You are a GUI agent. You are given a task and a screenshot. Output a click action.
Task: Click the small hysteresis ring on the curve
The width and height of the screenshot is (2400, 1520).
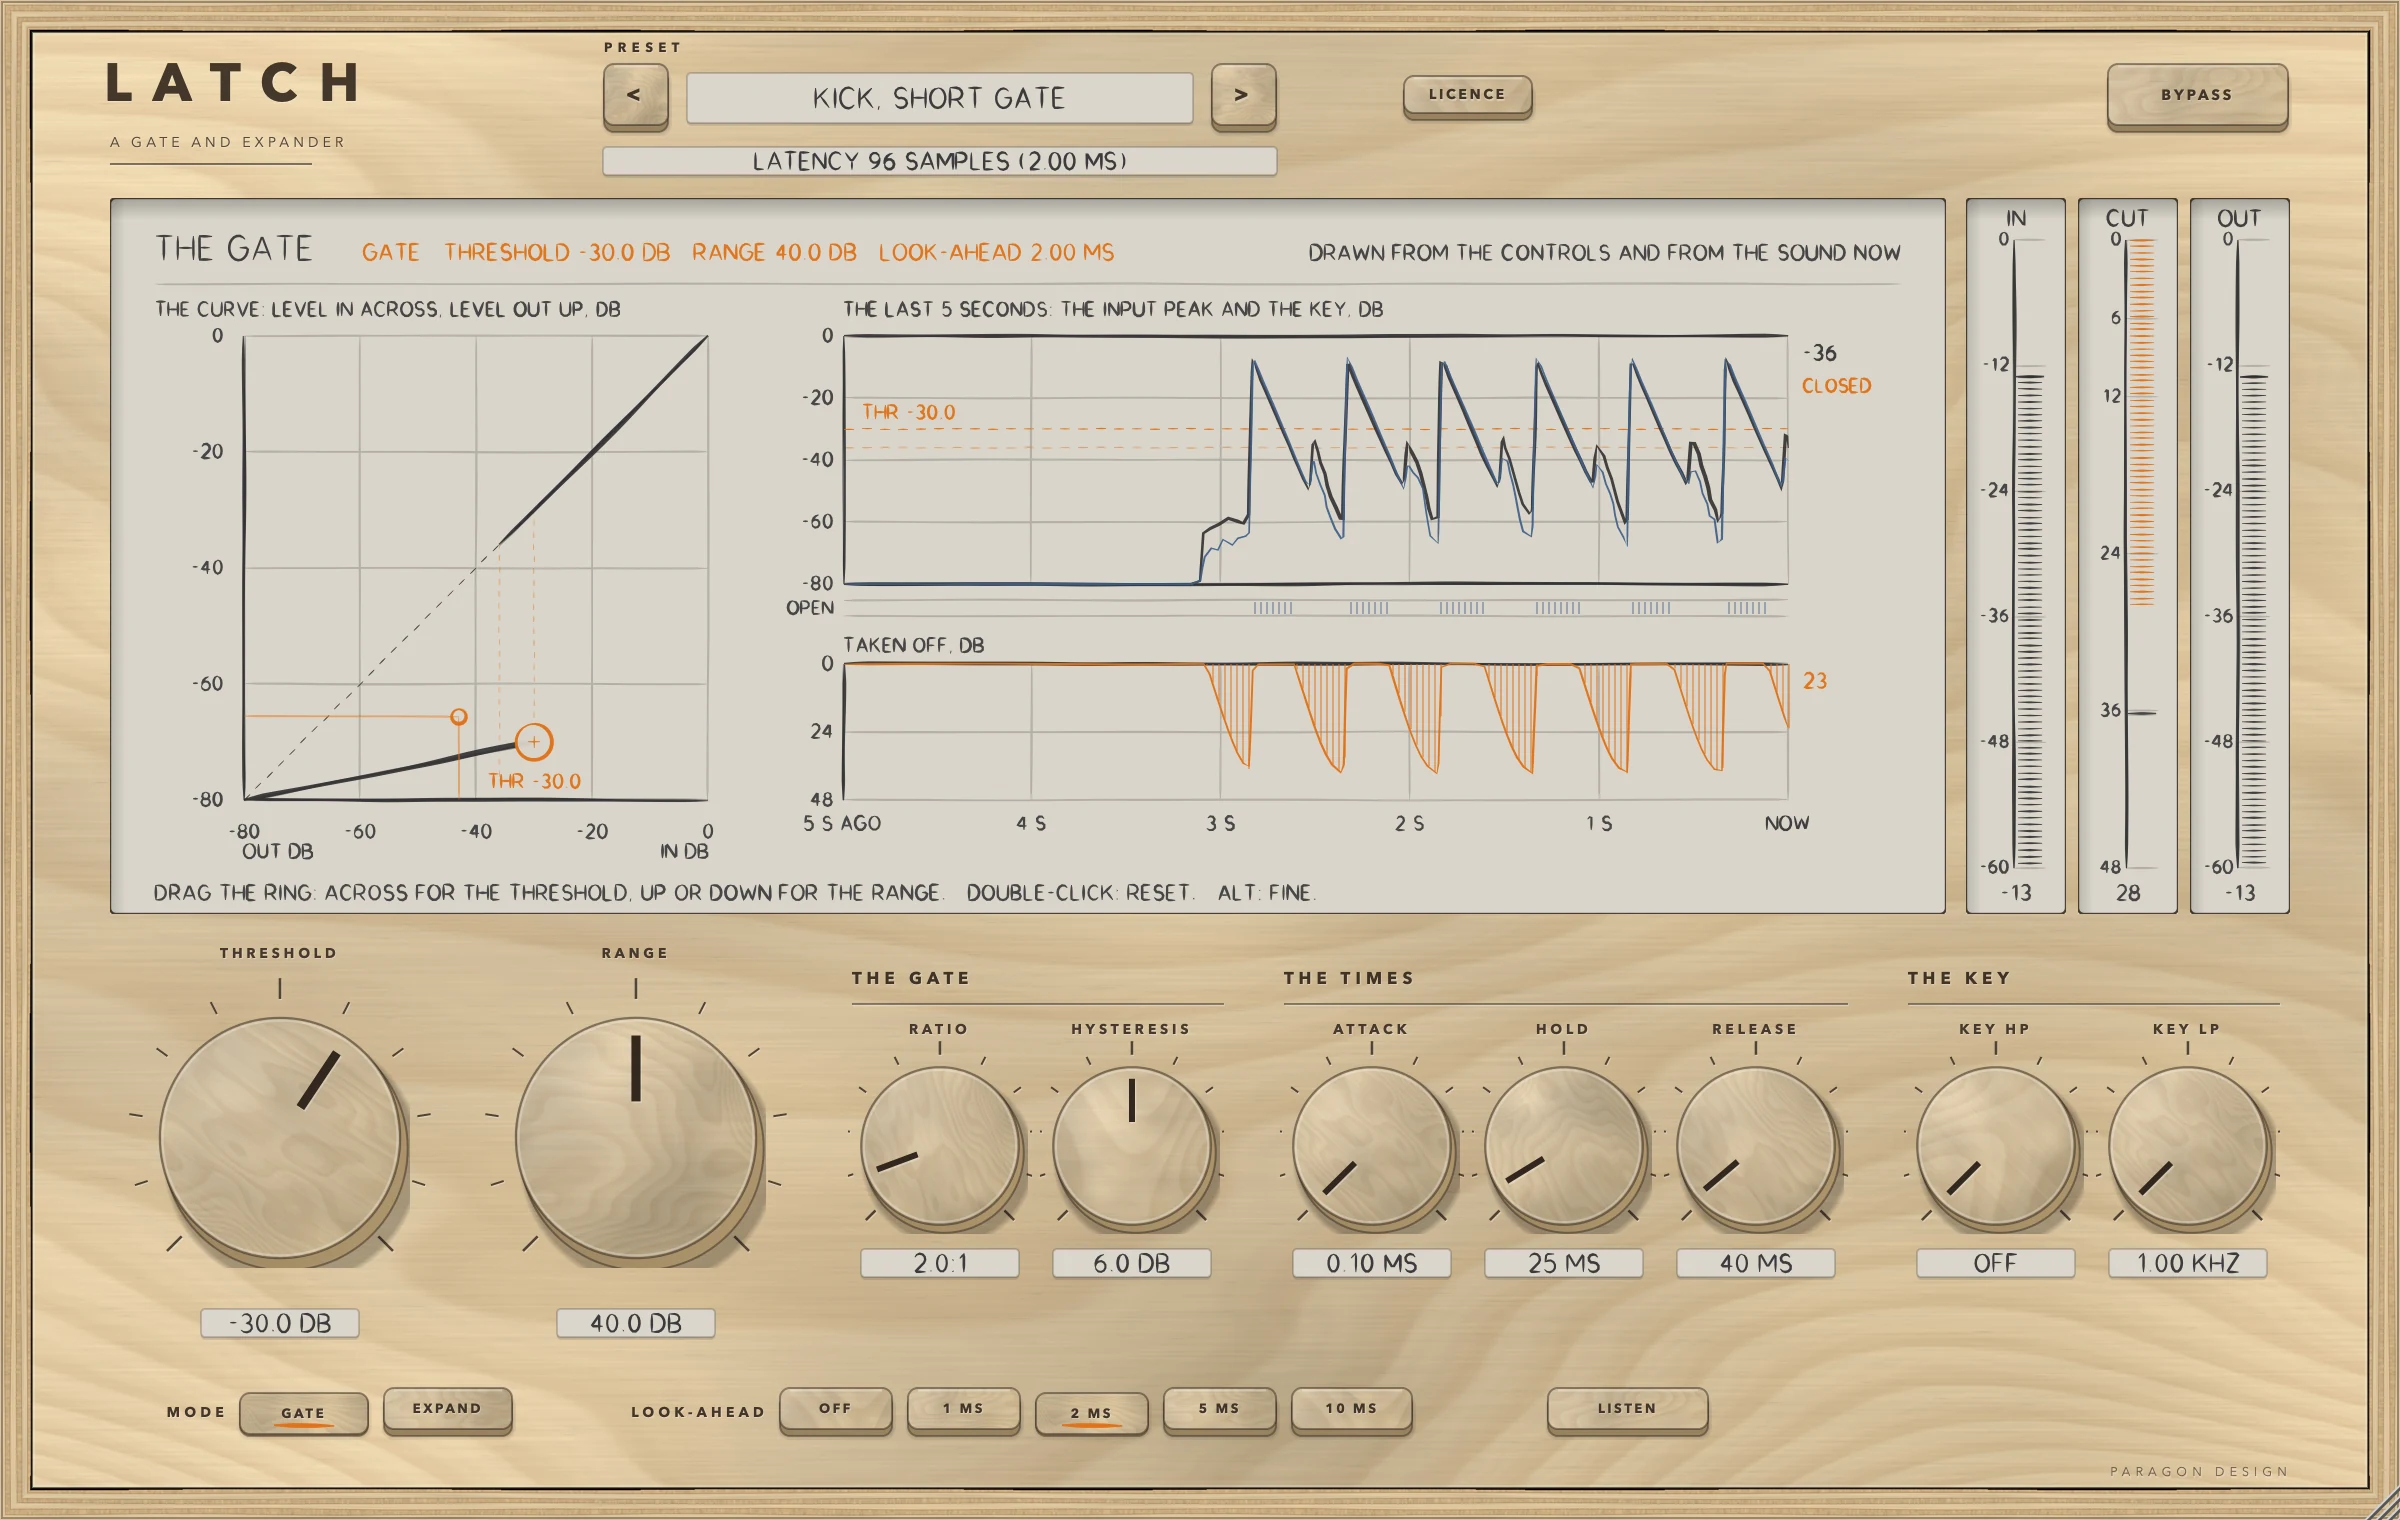[459, 717]
